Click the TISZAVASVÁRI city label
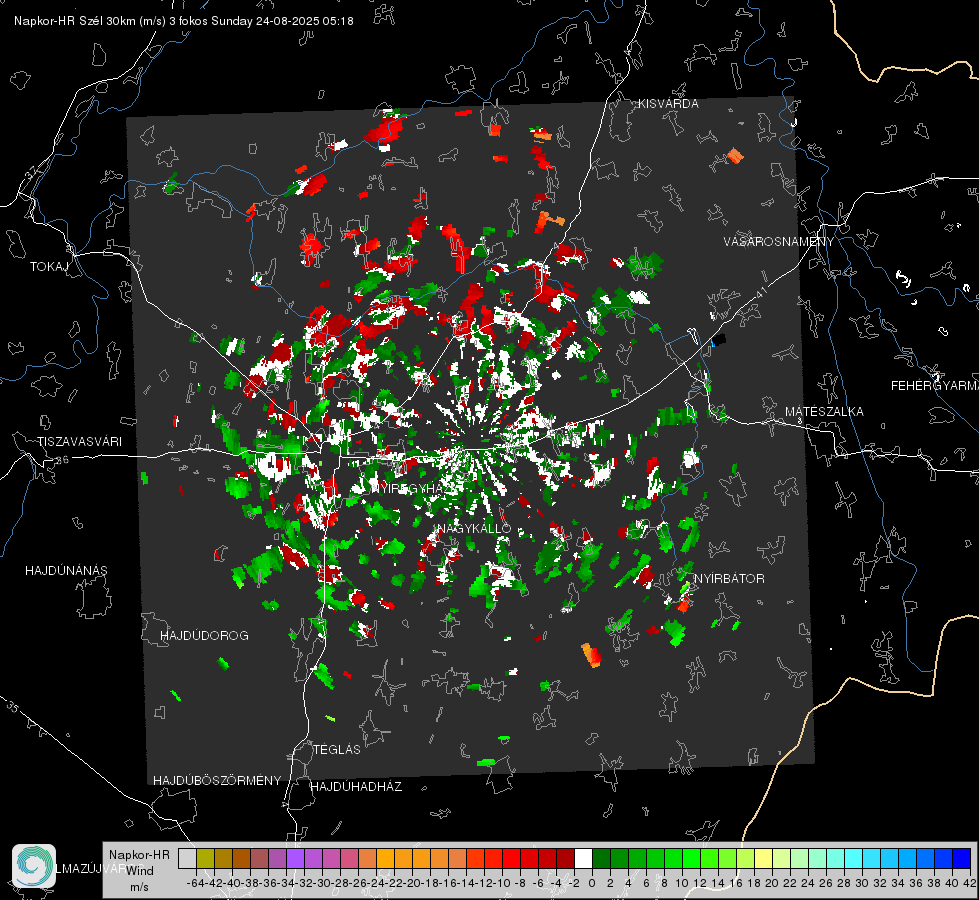The width and height of the screenshot is (979, 900). pyautogui.click(x=79, y=442)
